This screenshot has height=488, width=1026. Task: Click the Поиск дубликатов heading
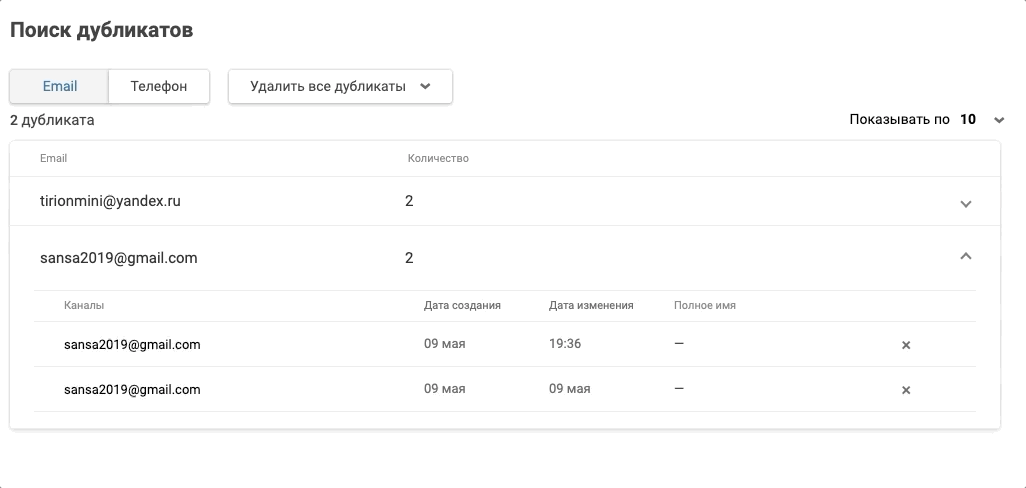click(101, 30)
